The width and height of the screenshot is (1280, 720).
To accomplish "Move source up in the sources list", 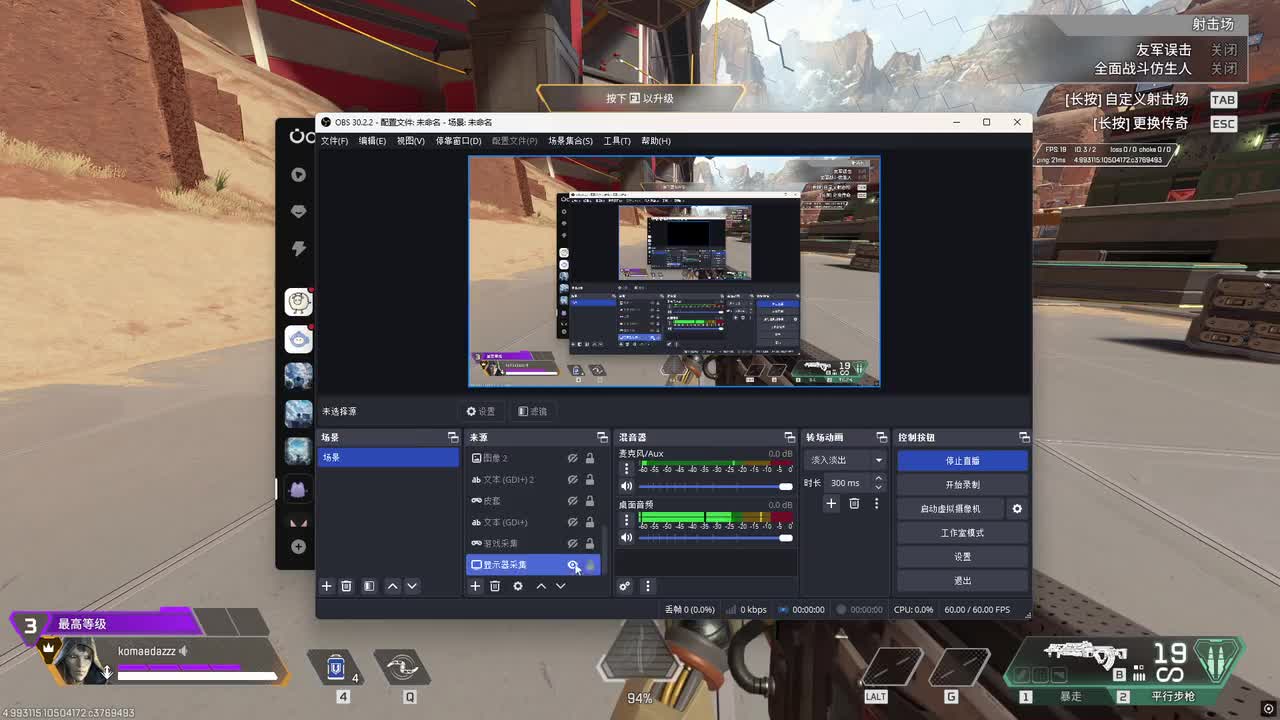I will tap(541, 586).
